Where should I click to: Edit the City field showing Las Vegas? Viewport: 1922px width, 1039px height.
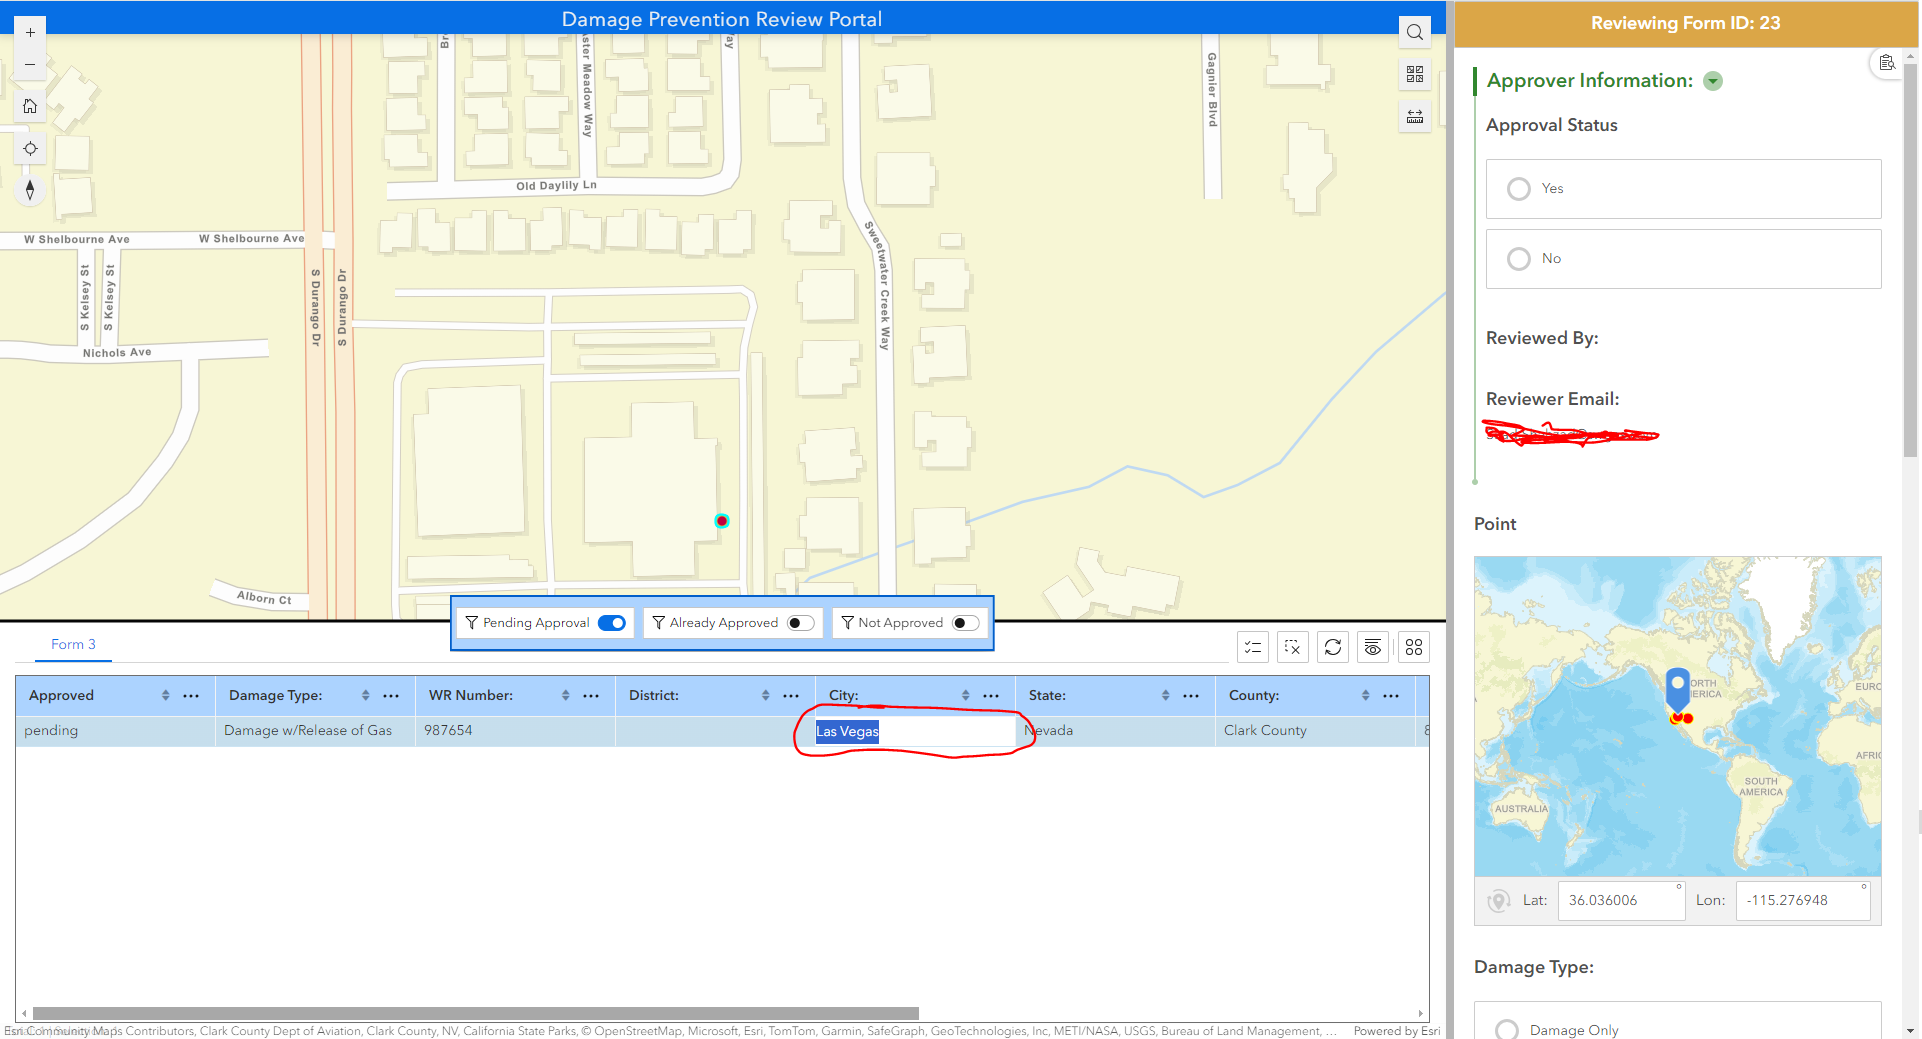point(910,731)
